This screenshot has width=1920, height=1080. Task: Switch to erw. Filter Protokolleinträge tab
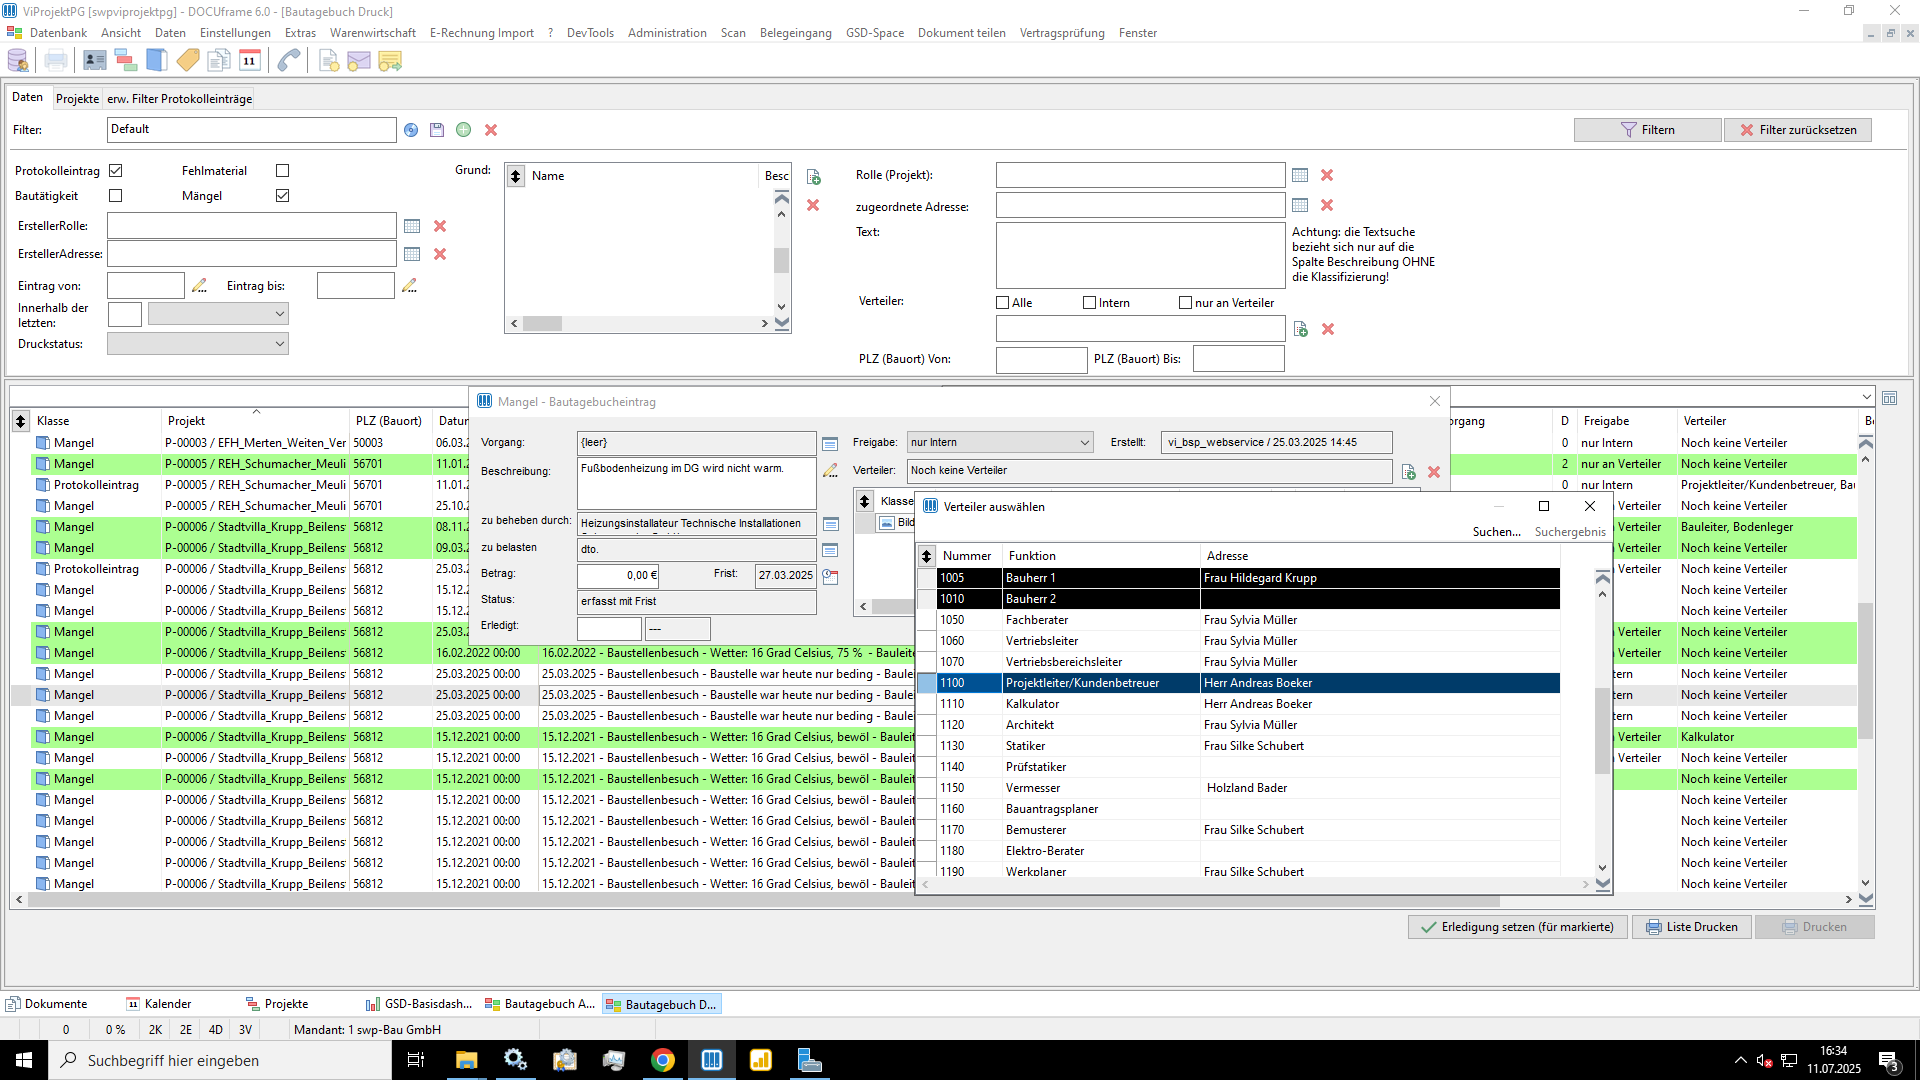tap(179, 99)
